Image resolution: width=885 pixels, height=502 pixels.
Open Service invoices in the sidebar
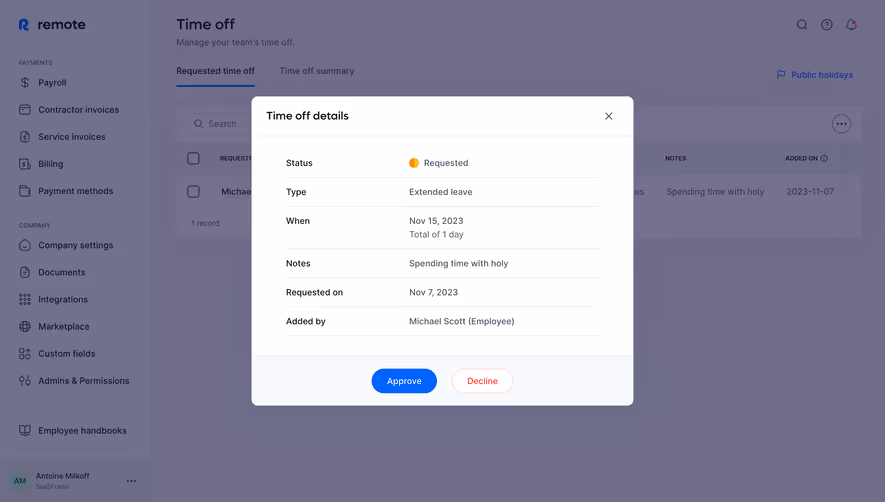point(72,137)
